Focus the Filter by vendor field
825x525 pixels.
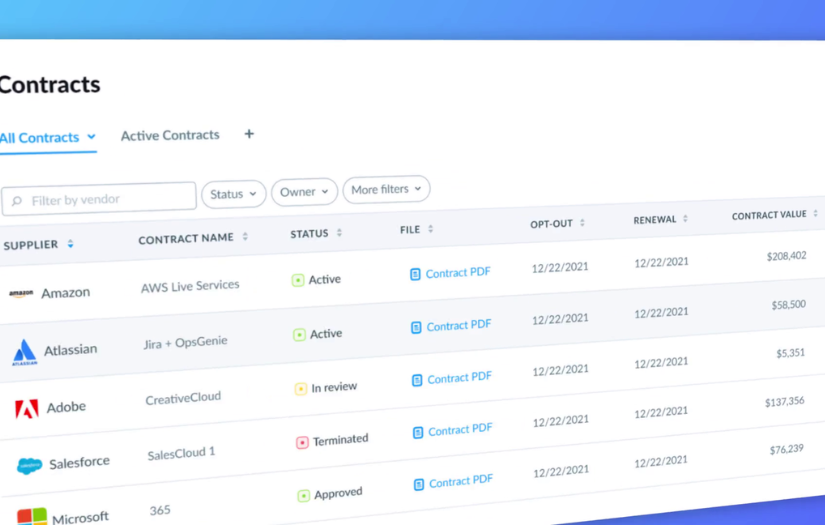click(99, 199)
